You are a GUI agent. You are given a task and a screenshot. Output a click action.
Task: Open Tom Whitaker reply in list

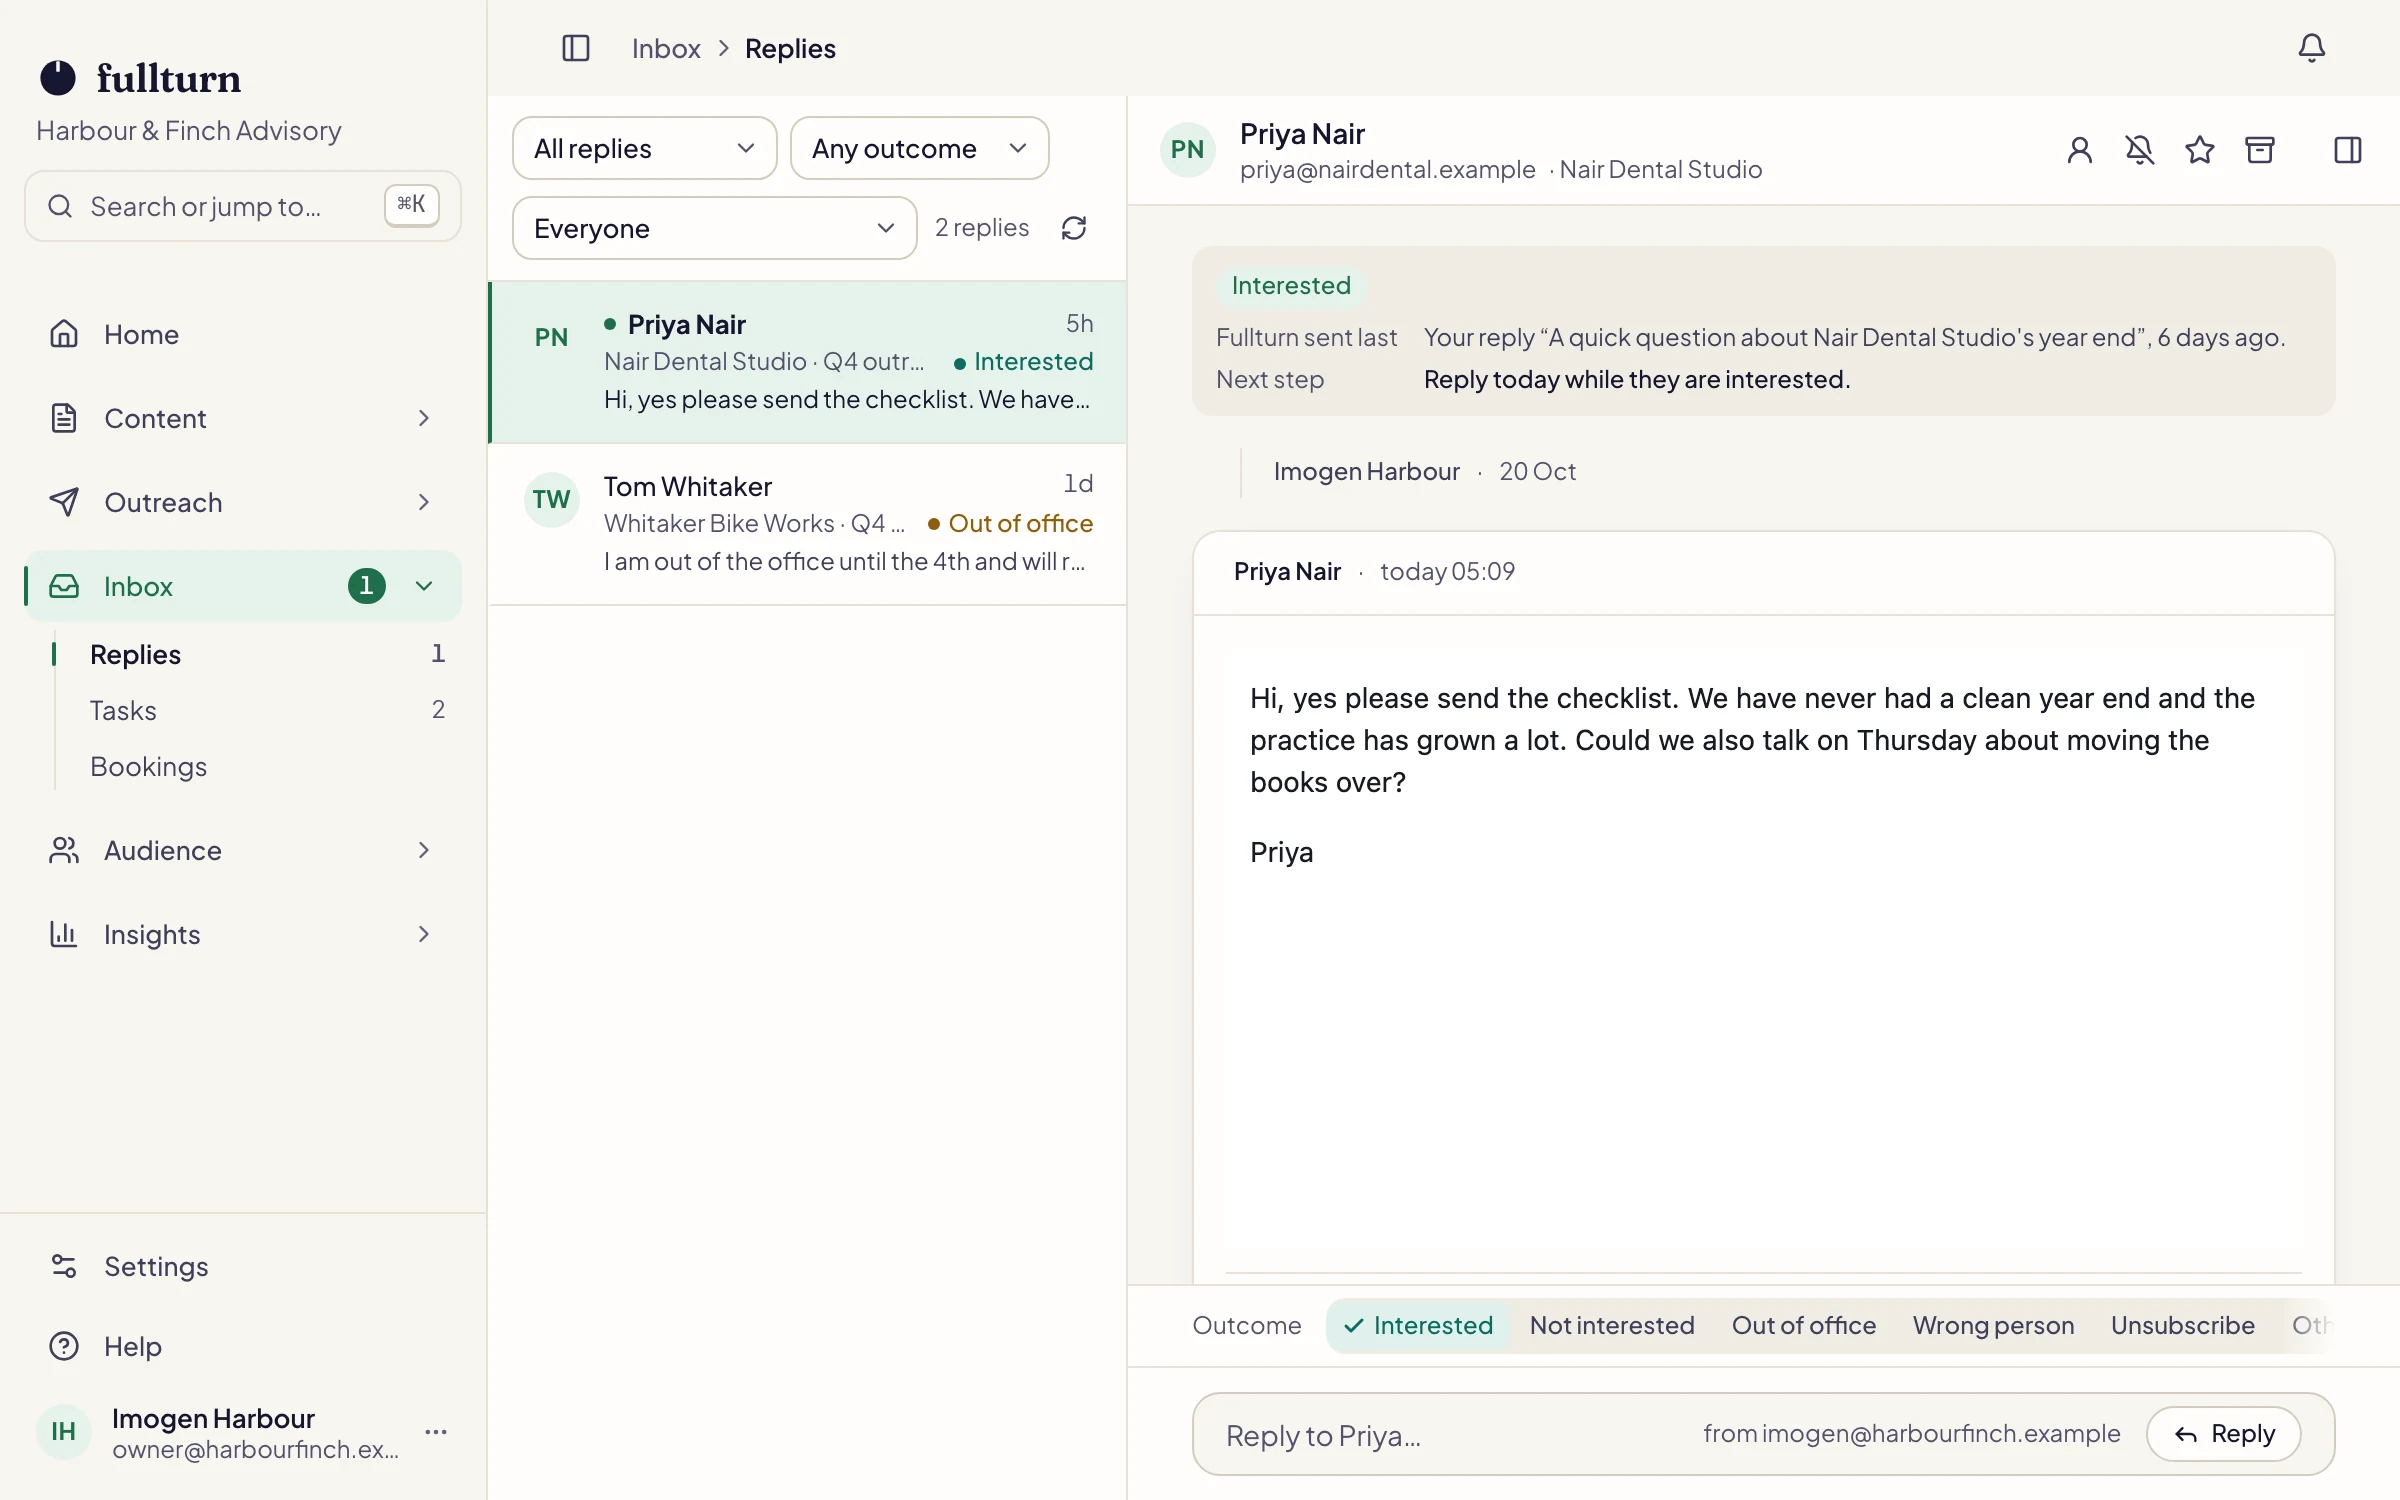(x=808, y=524)
